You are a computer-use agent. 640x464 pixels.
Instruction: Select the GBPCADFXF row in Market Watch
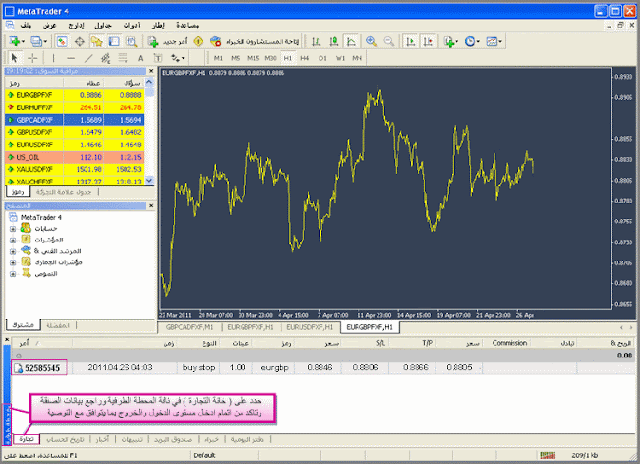click(x=75, y=120)
